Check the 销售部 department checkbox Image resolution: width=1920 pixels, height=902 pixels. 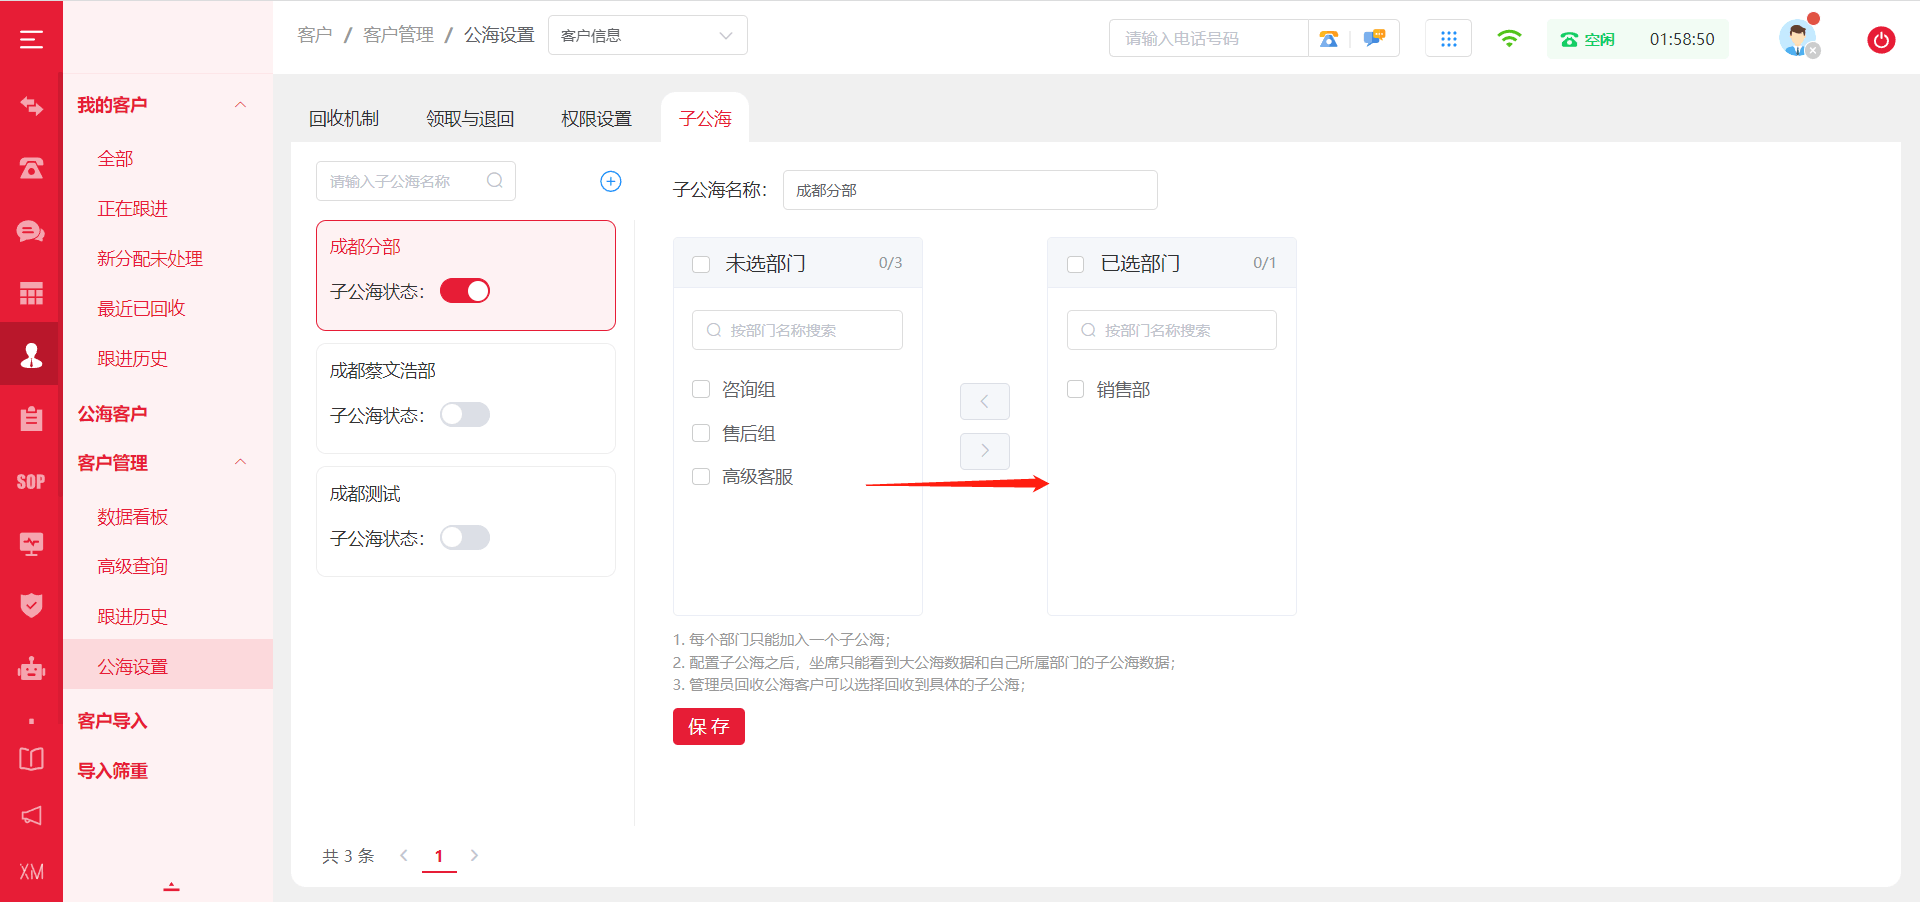pos(1076,389)
